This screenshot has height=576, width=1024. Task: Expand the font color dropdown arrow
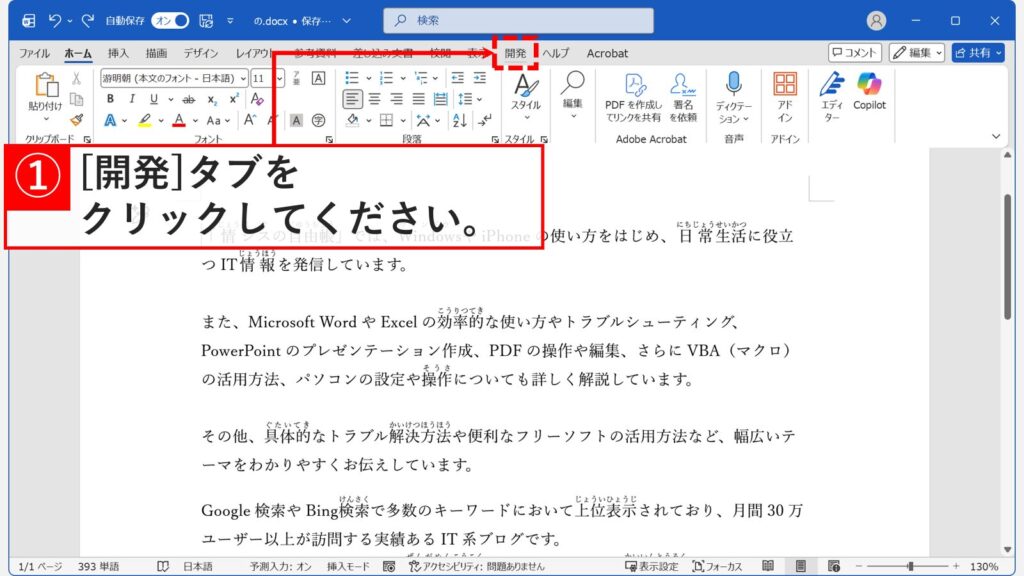[194, 119]
